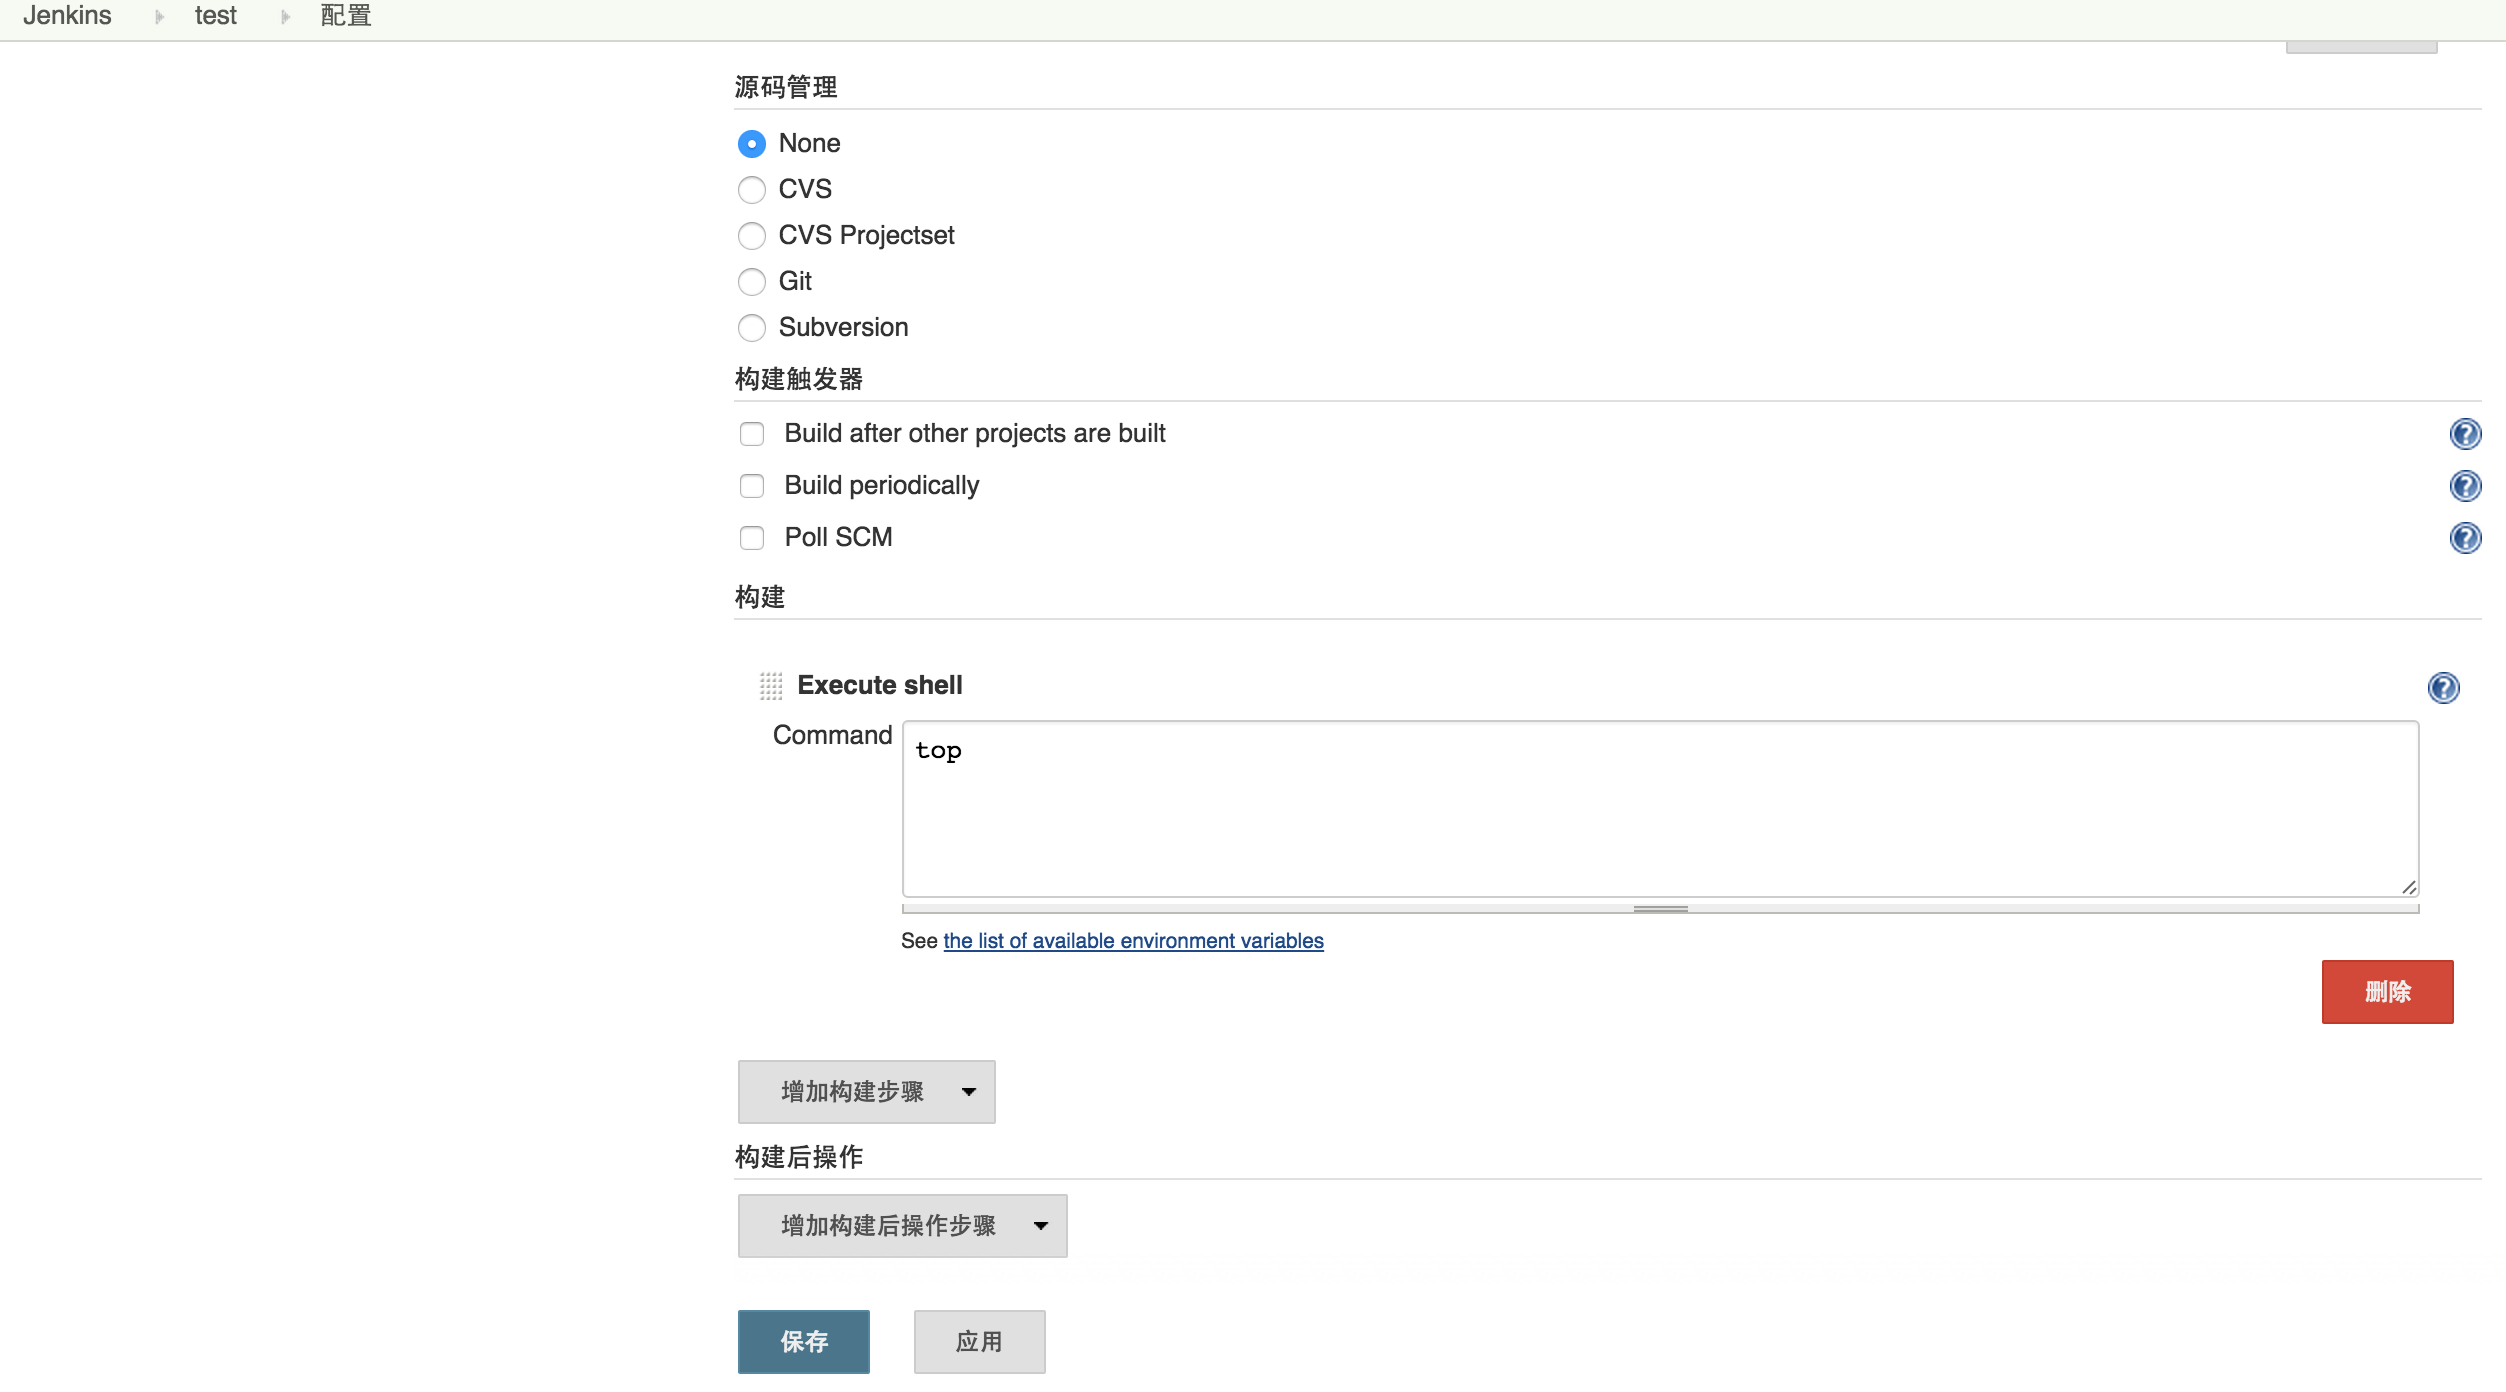
Task: Go to test breadcrumb
Action: 215,16
